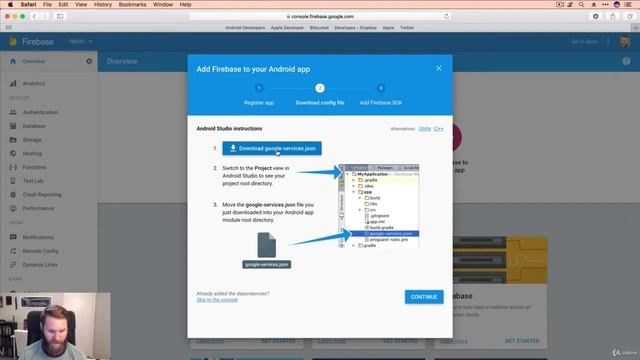This screenshot has width=640, height=360.
Task: Open the Test Lab icon
Action: [x=13, y=181]
